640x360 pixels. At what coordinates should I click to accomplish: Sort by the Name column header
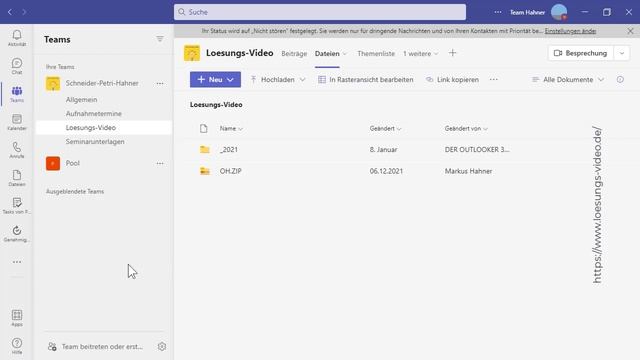(x=231, y=129)
